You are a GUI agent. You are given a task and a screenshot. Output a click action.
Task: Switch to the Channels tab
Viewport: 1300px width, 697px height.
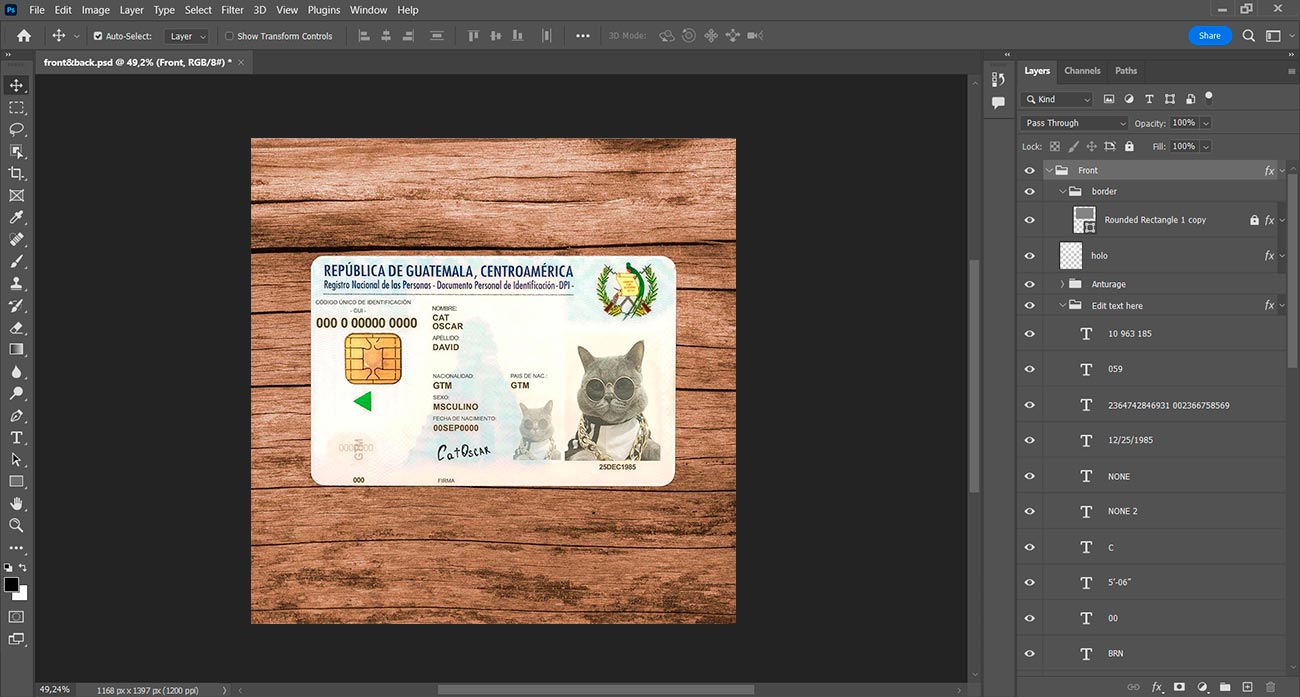tap(1082, 71)
